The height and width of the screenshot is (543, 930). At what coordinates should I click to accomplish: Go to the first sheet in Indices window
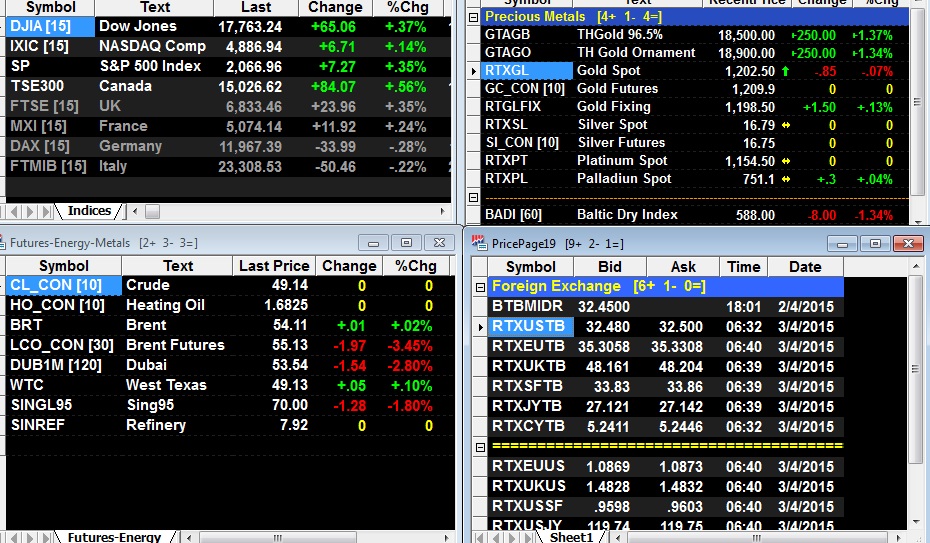(x=4, y=211)
